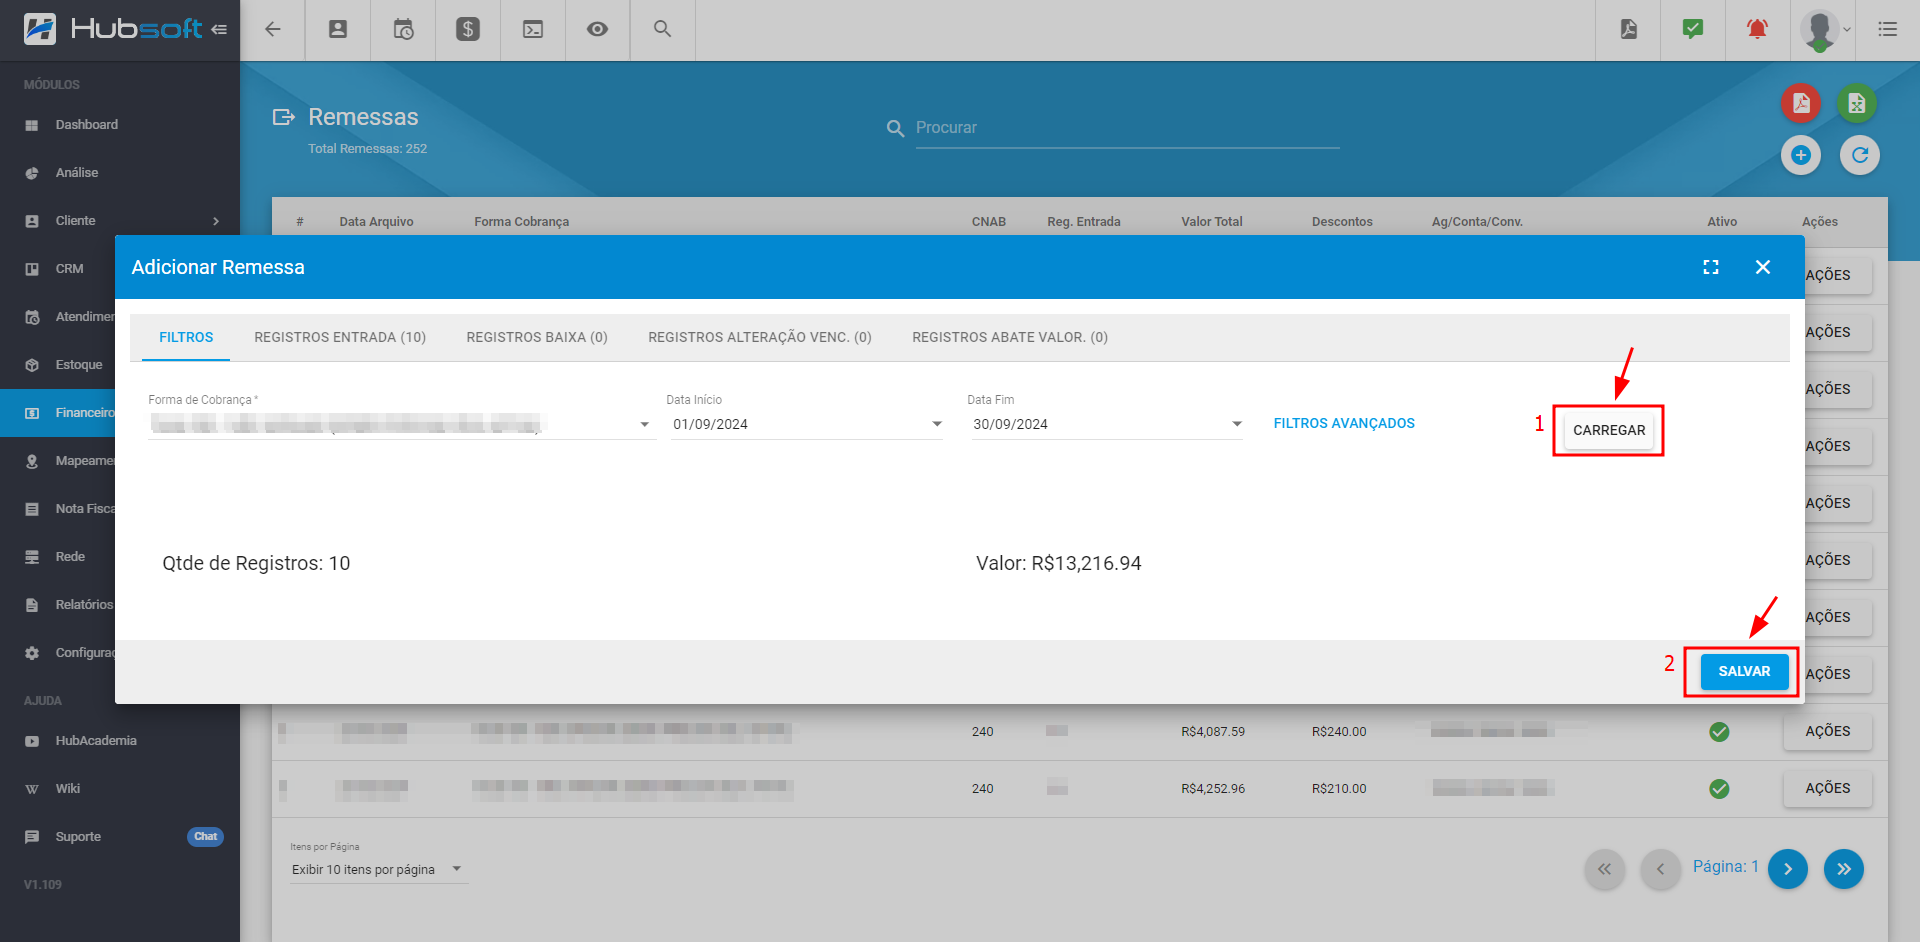Sort by Forma Cobrança column header
This screenshot has height=942, width=1920.
(521, 222)
